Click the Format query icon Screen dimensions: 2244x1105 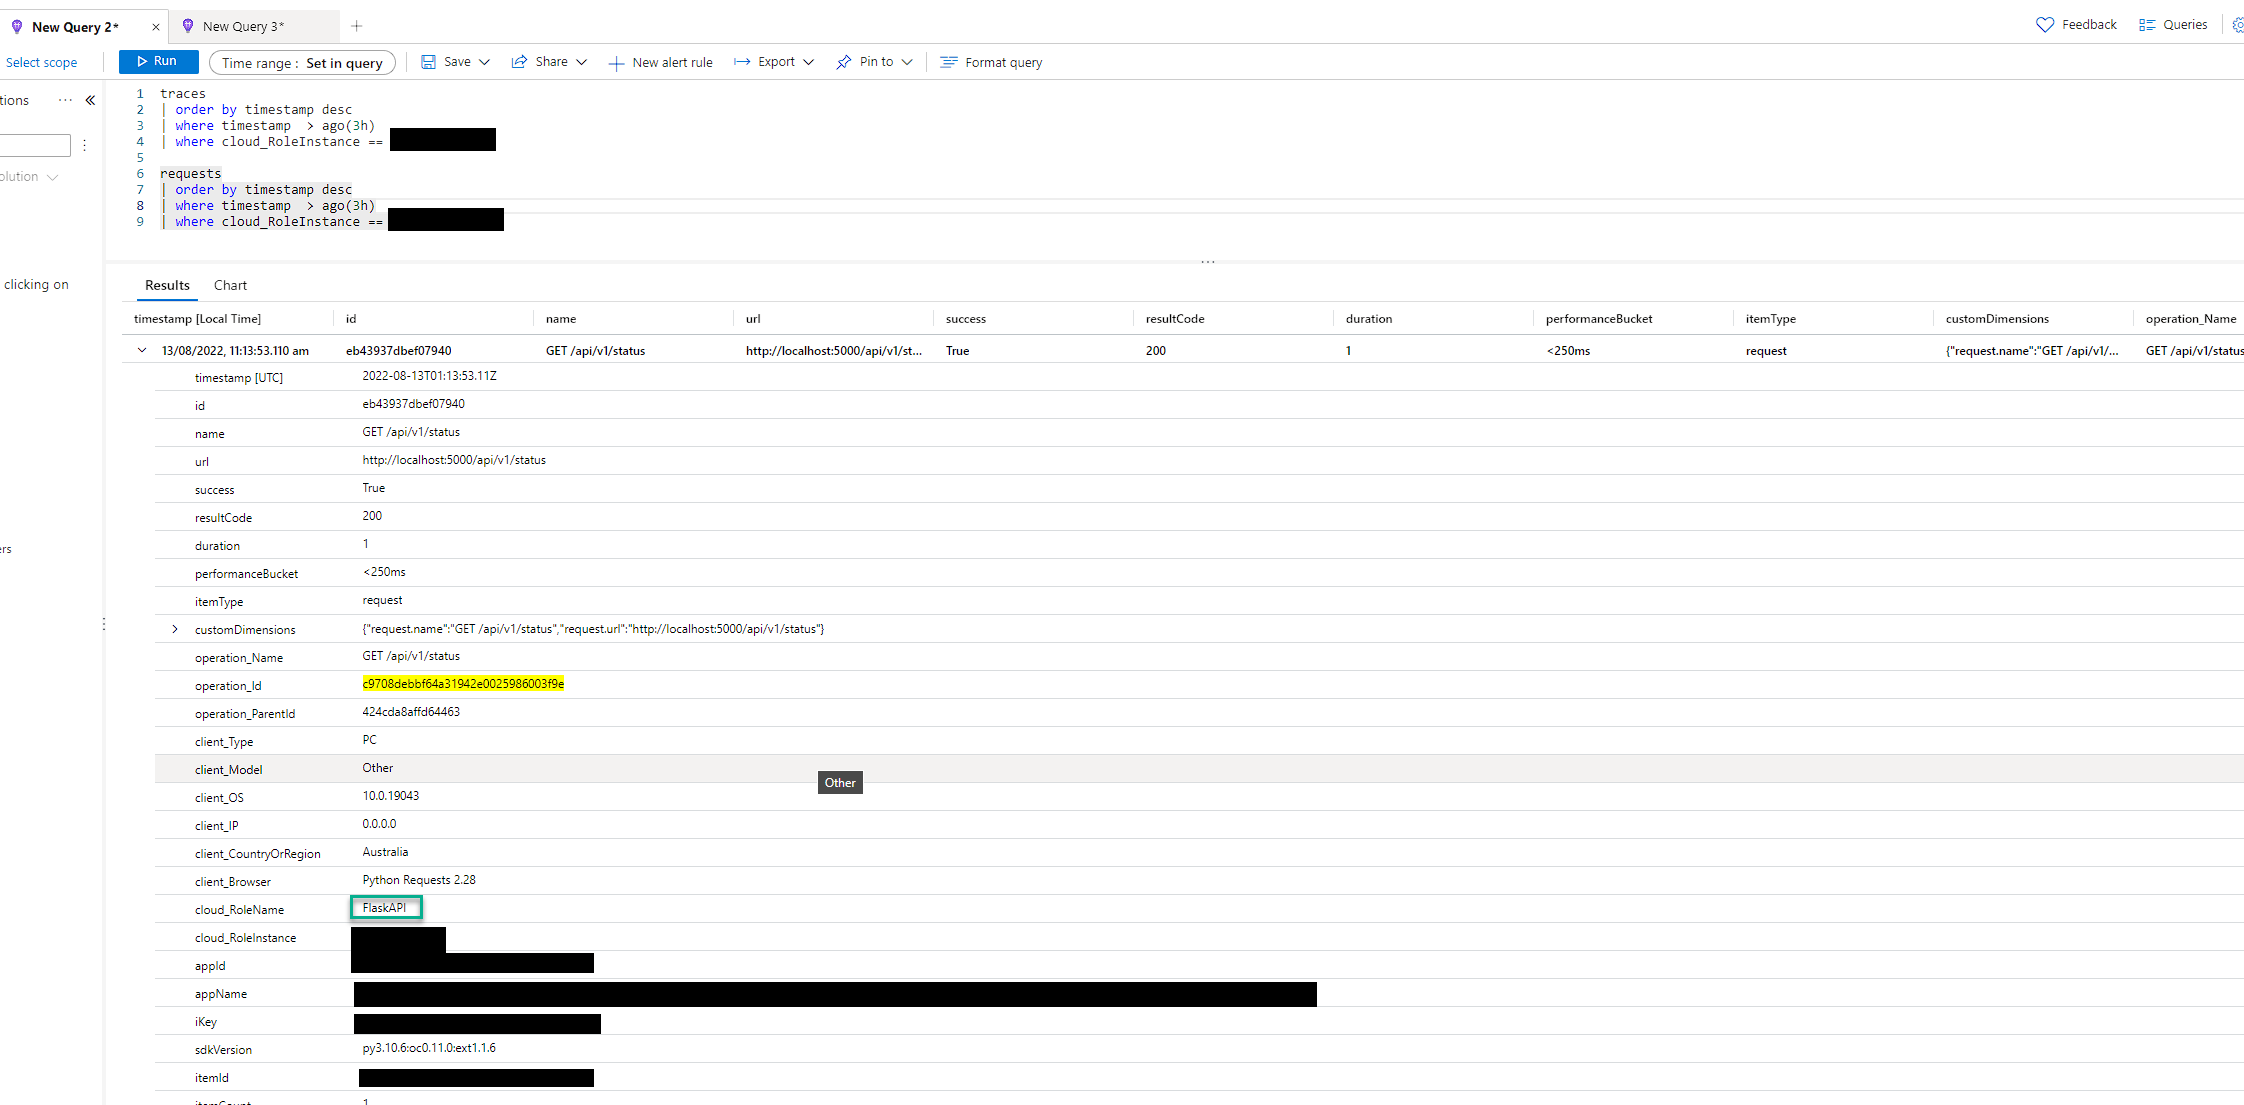click(949, 62)
